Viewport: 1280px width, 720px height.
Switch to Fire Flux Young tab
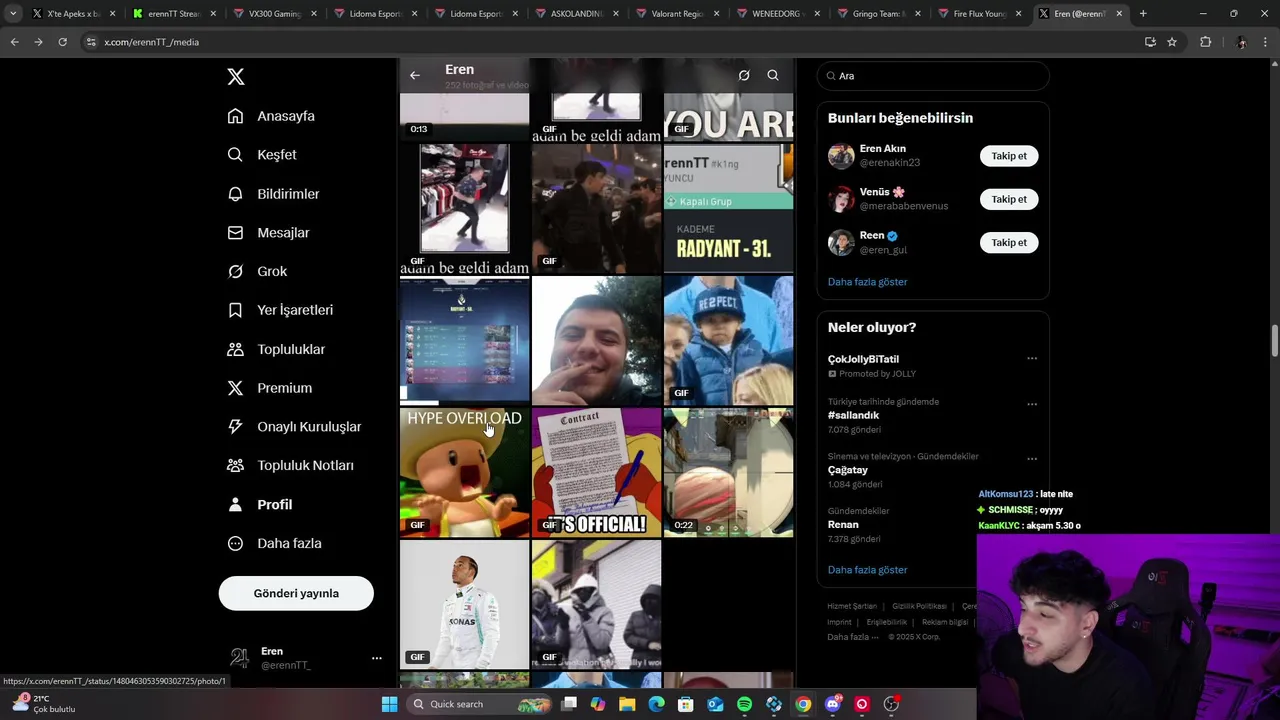[x=980, y=14]
